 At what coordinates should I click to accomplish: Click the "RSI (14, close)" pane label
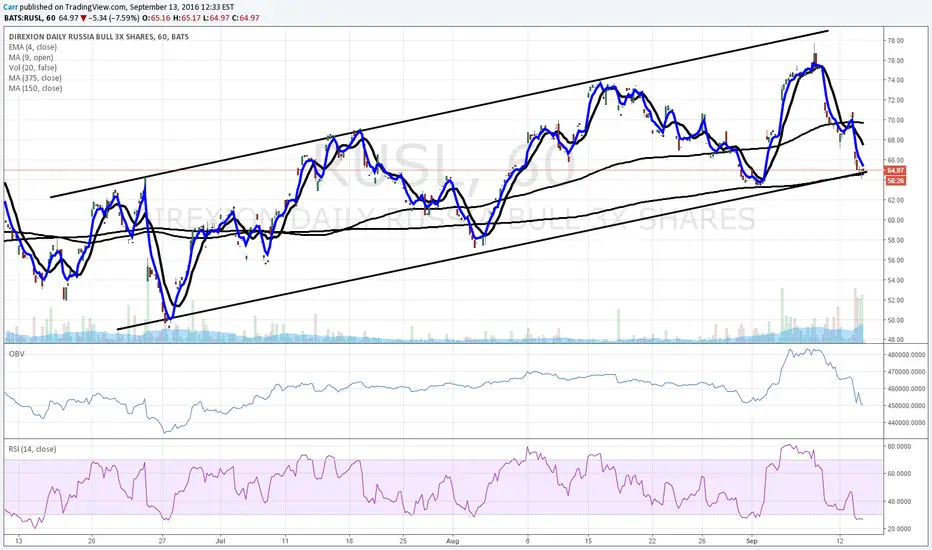32,449
